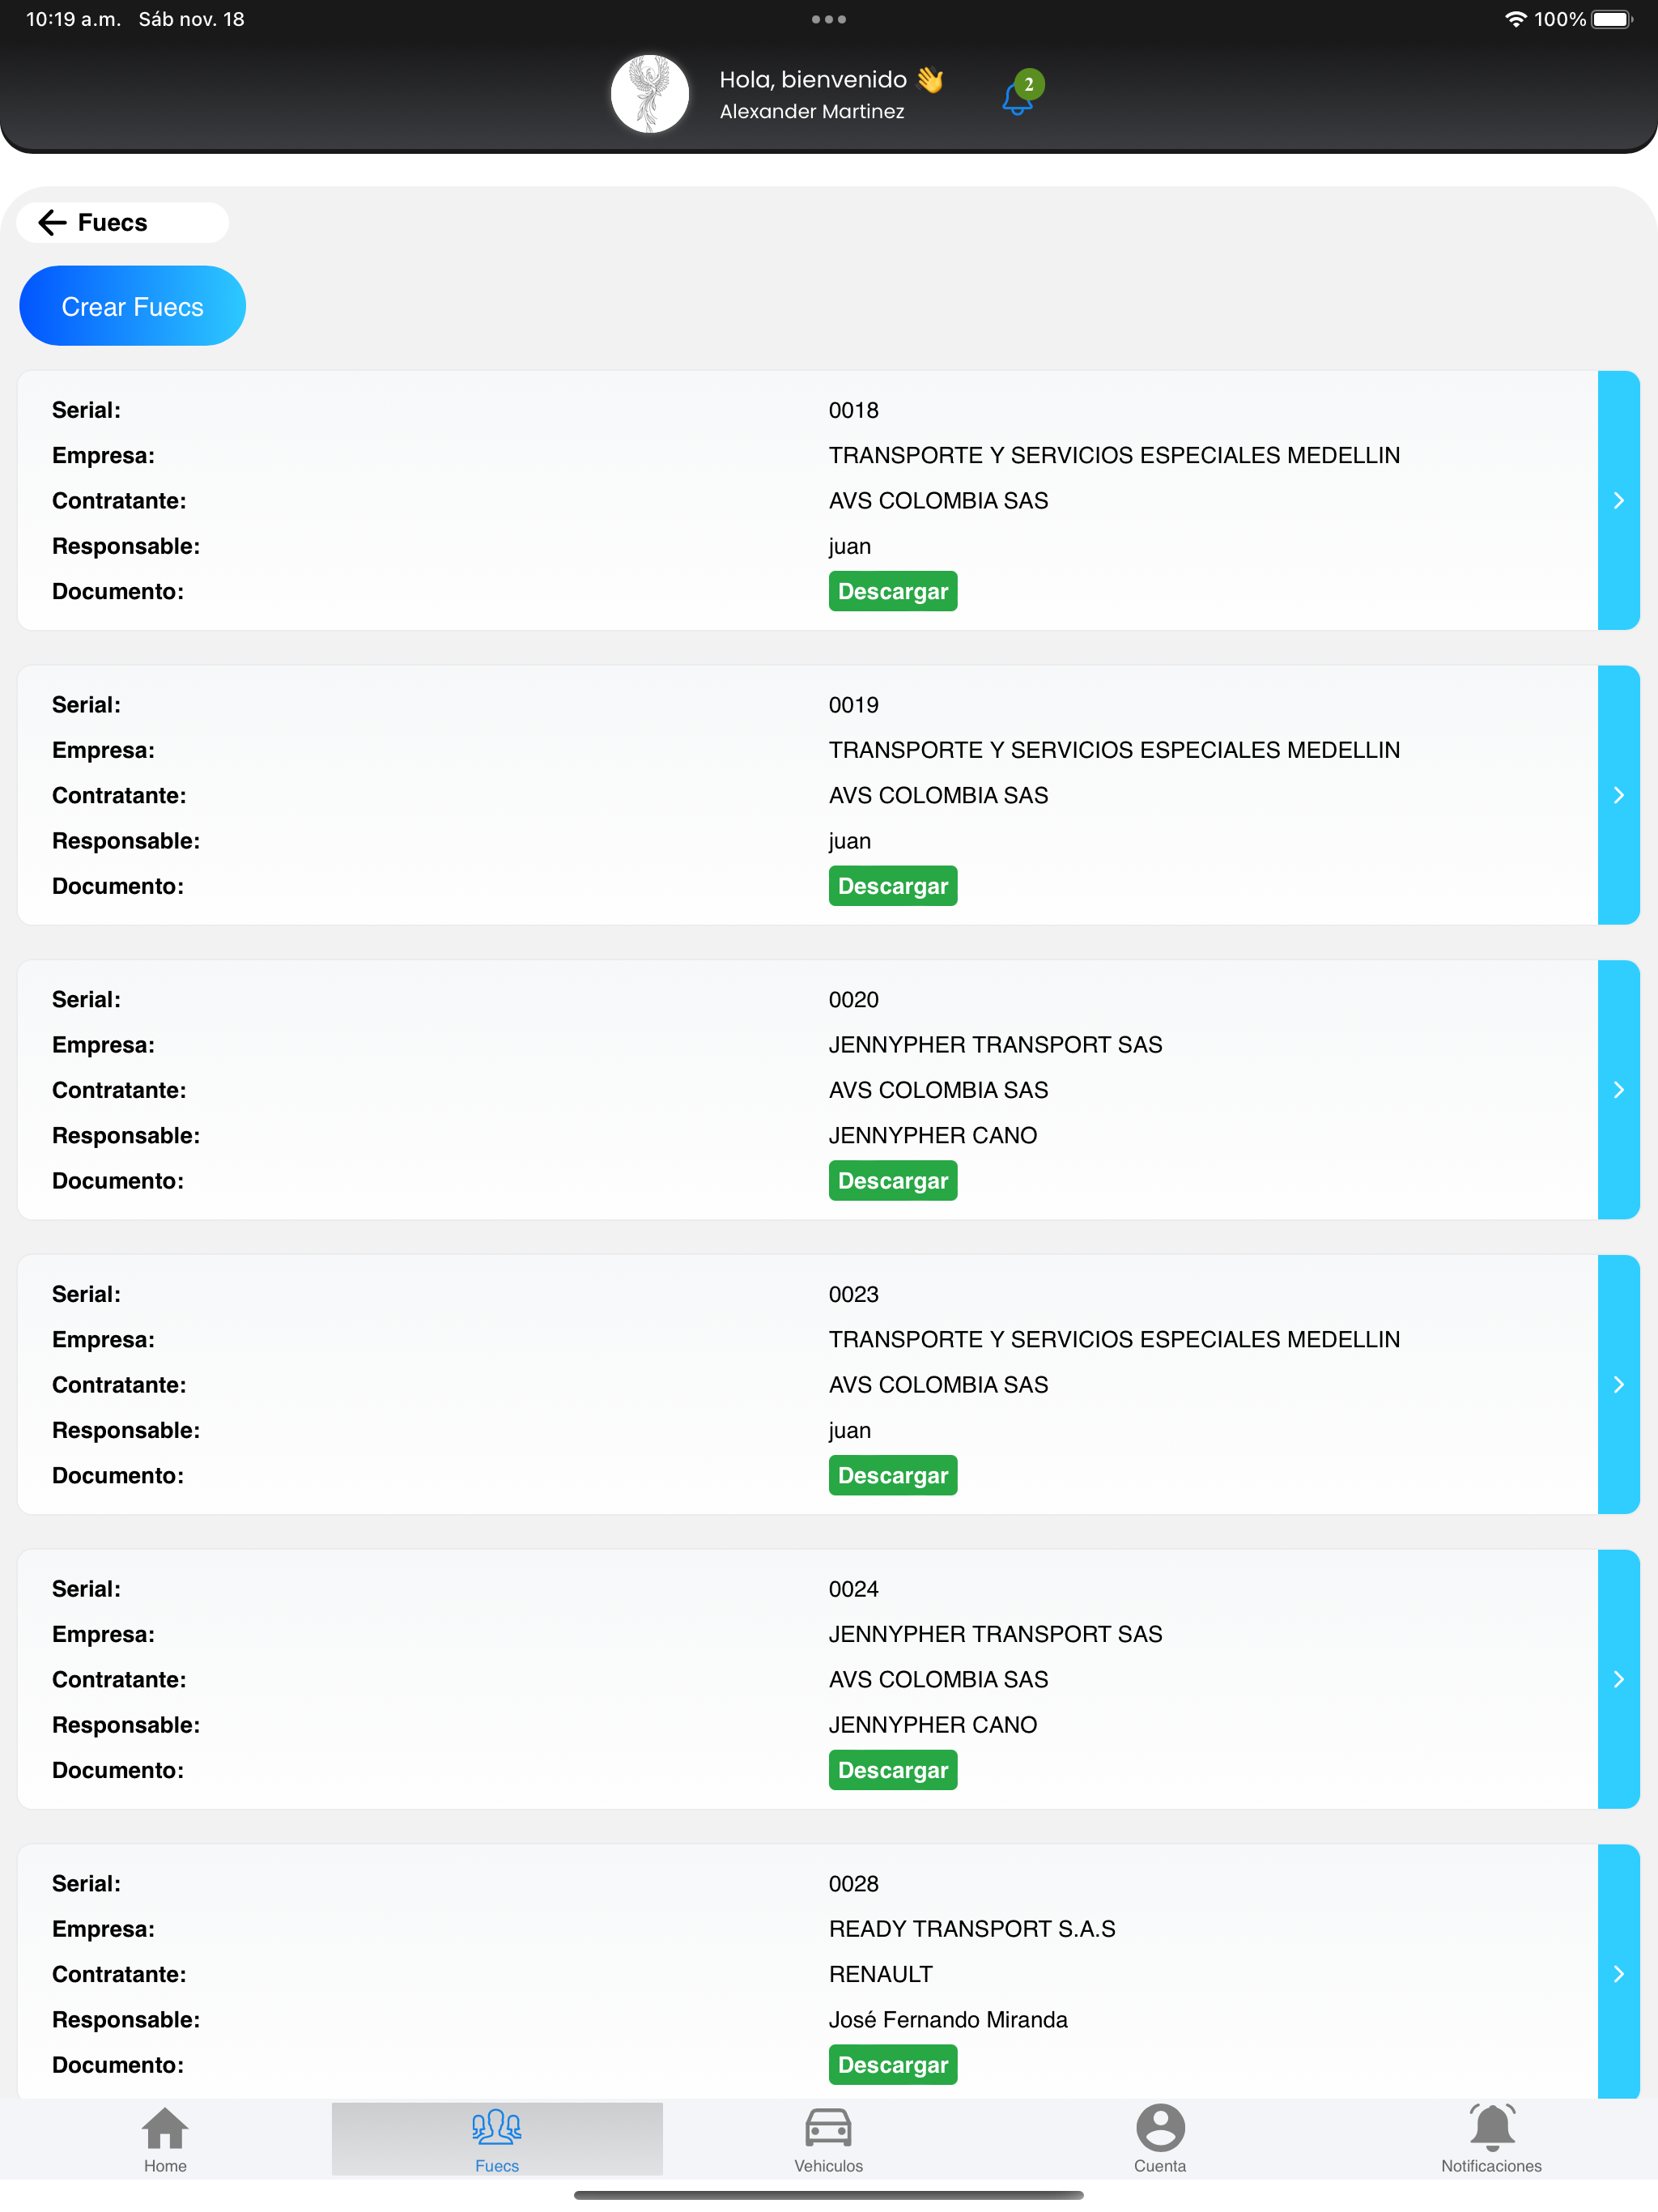This screenshot has height=2212, width=1658.
Task: Download document for serial 0024
Action: [x=892, y=1769]
